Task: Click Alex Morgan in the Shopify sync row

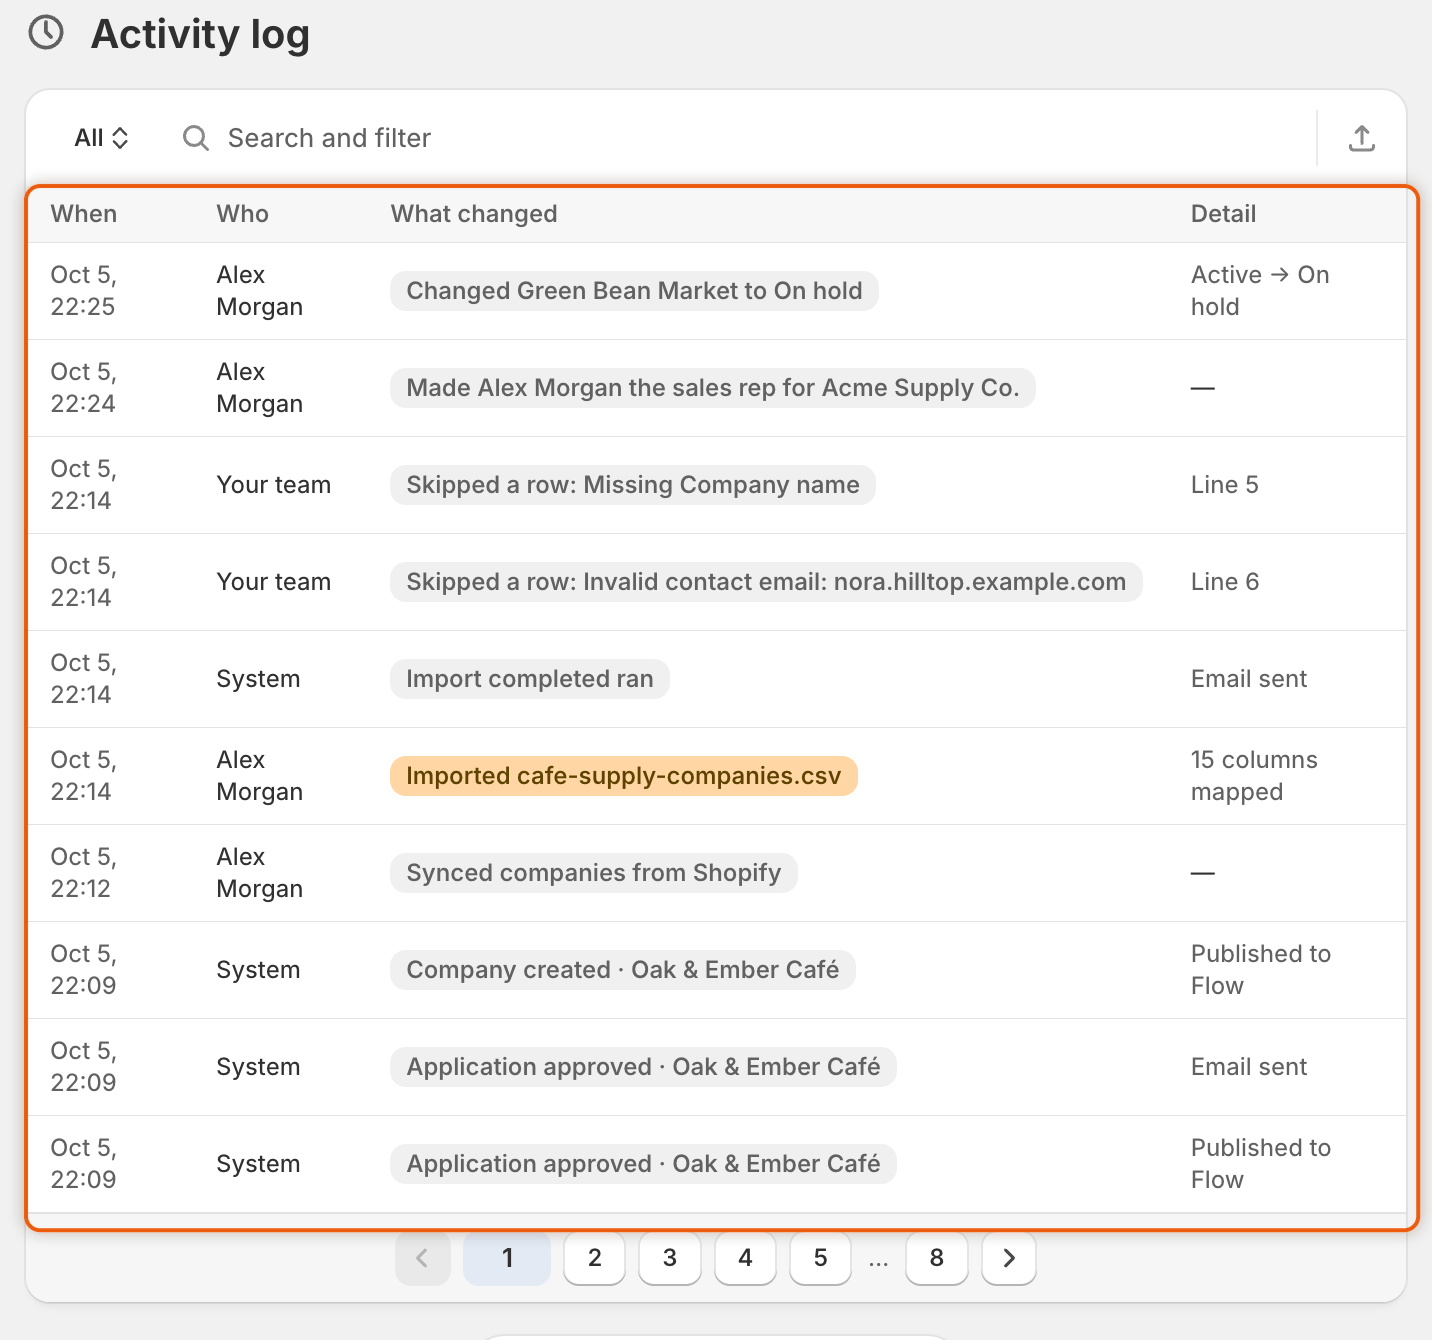Action: [259, 873]
